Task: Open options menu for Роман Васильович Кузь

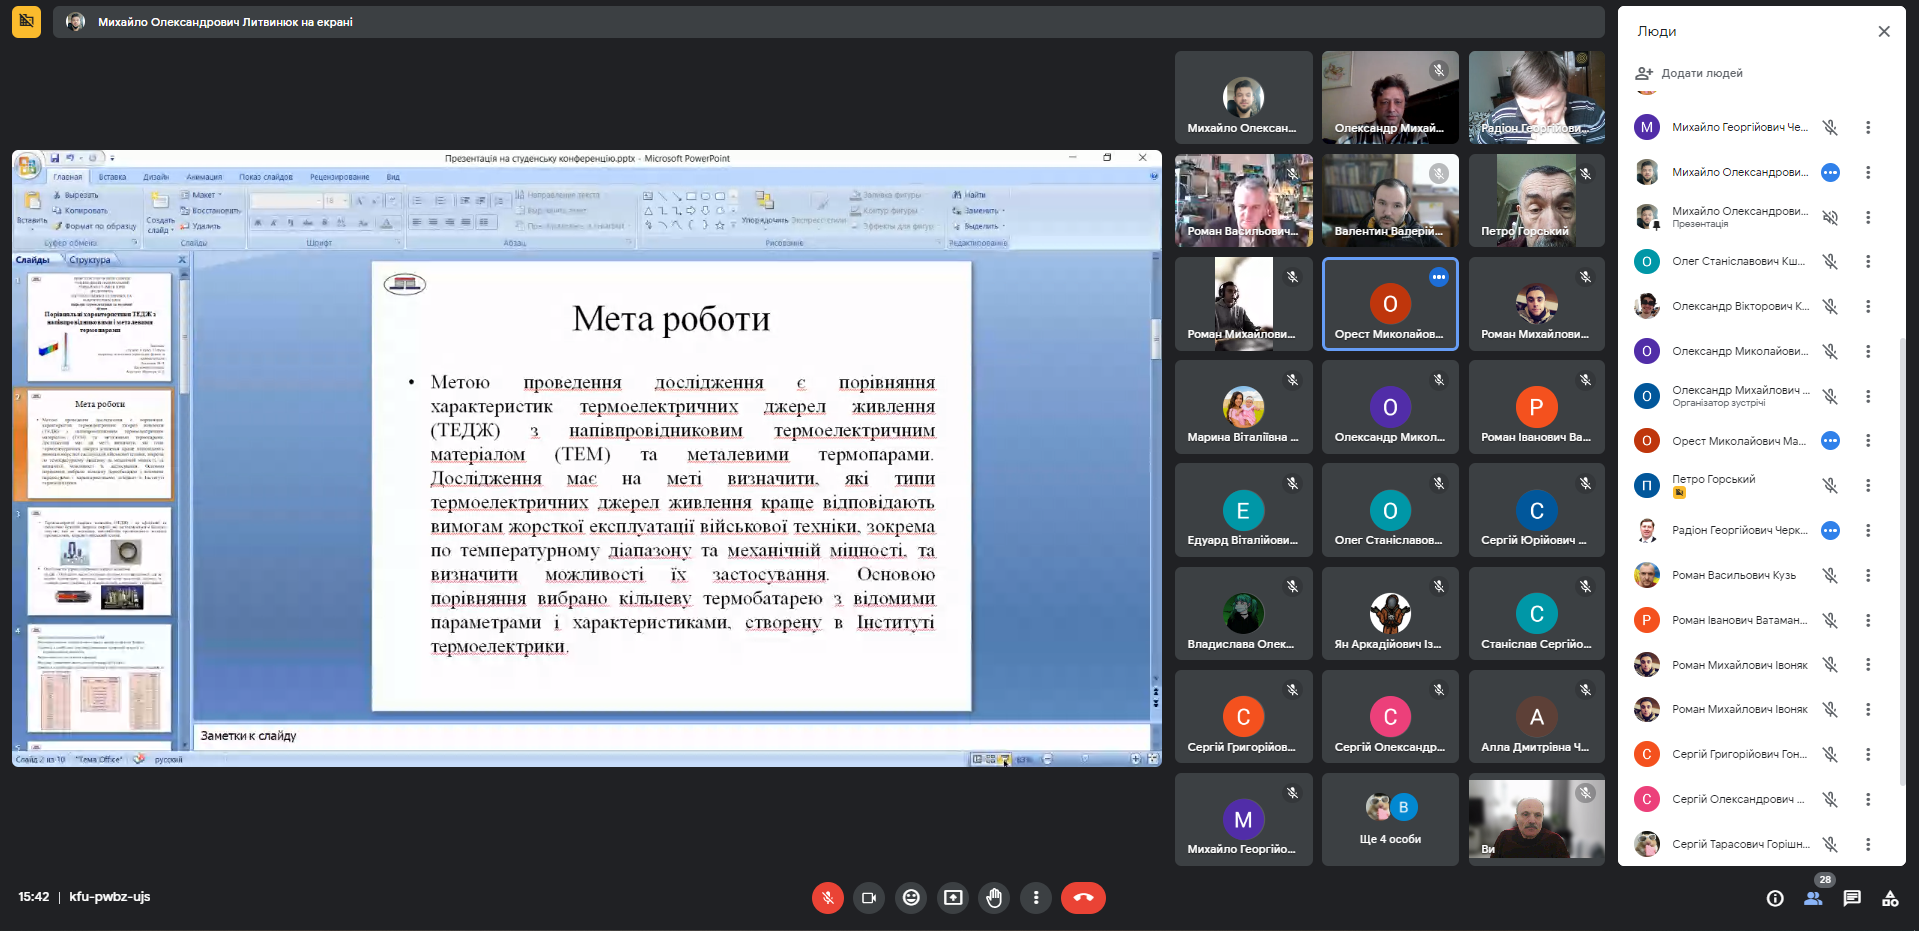Action: click(x=1868, y=575)
